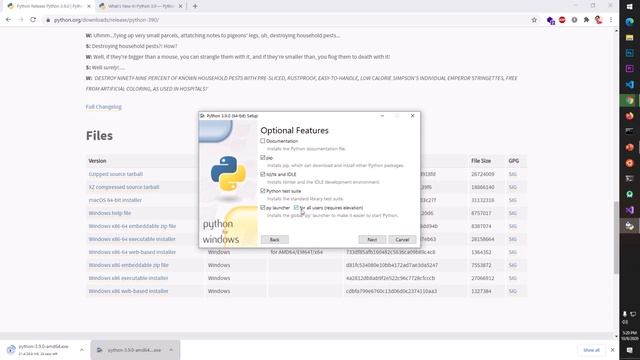The height and width of the screenshot is (360, 640).
Task: Open the notification center icon
Action: tap(629, 350)
